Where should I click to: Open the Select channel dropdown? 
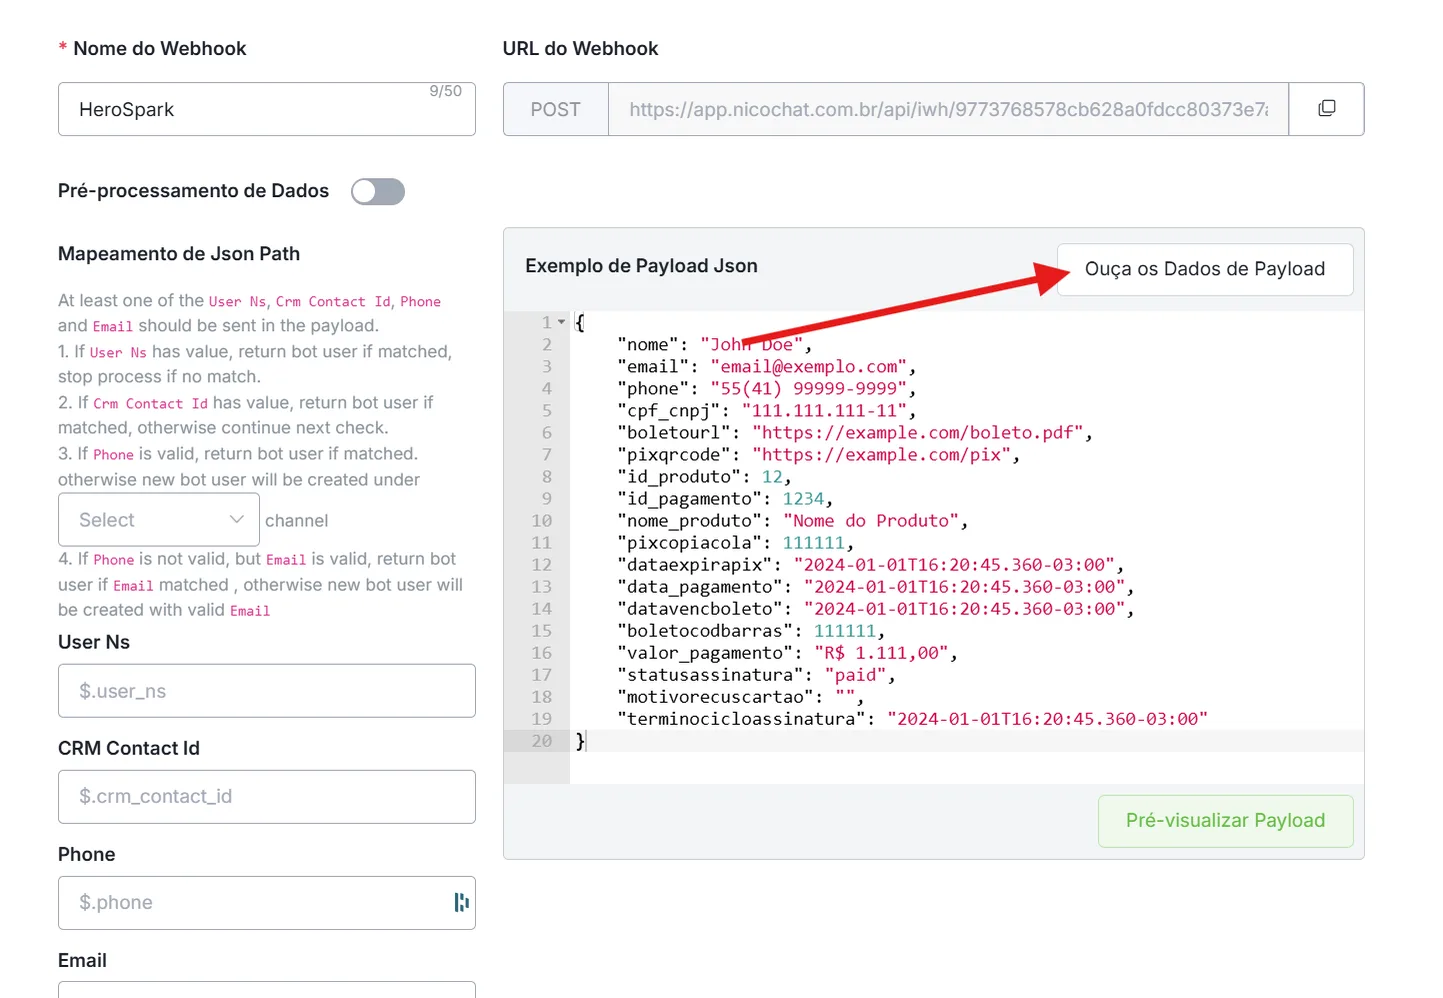pos(159,520)
